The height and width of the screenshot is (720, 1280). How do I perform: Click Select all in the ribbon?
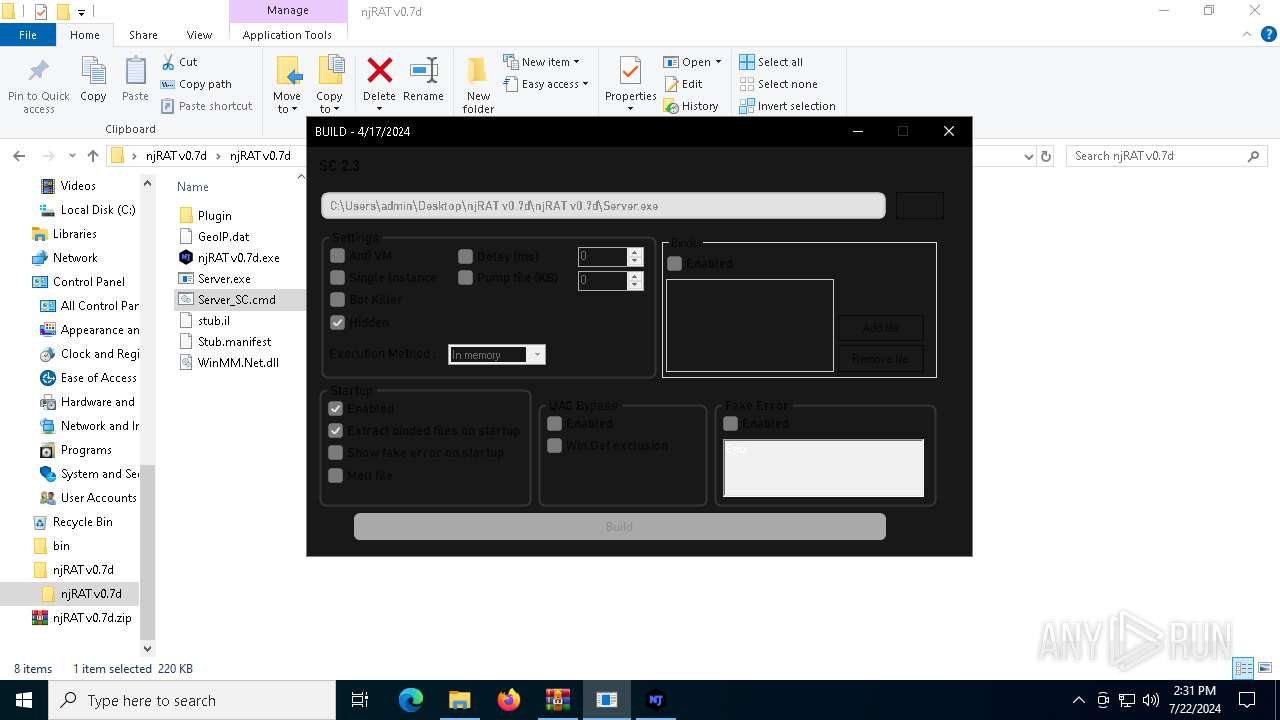coord(771,62)
